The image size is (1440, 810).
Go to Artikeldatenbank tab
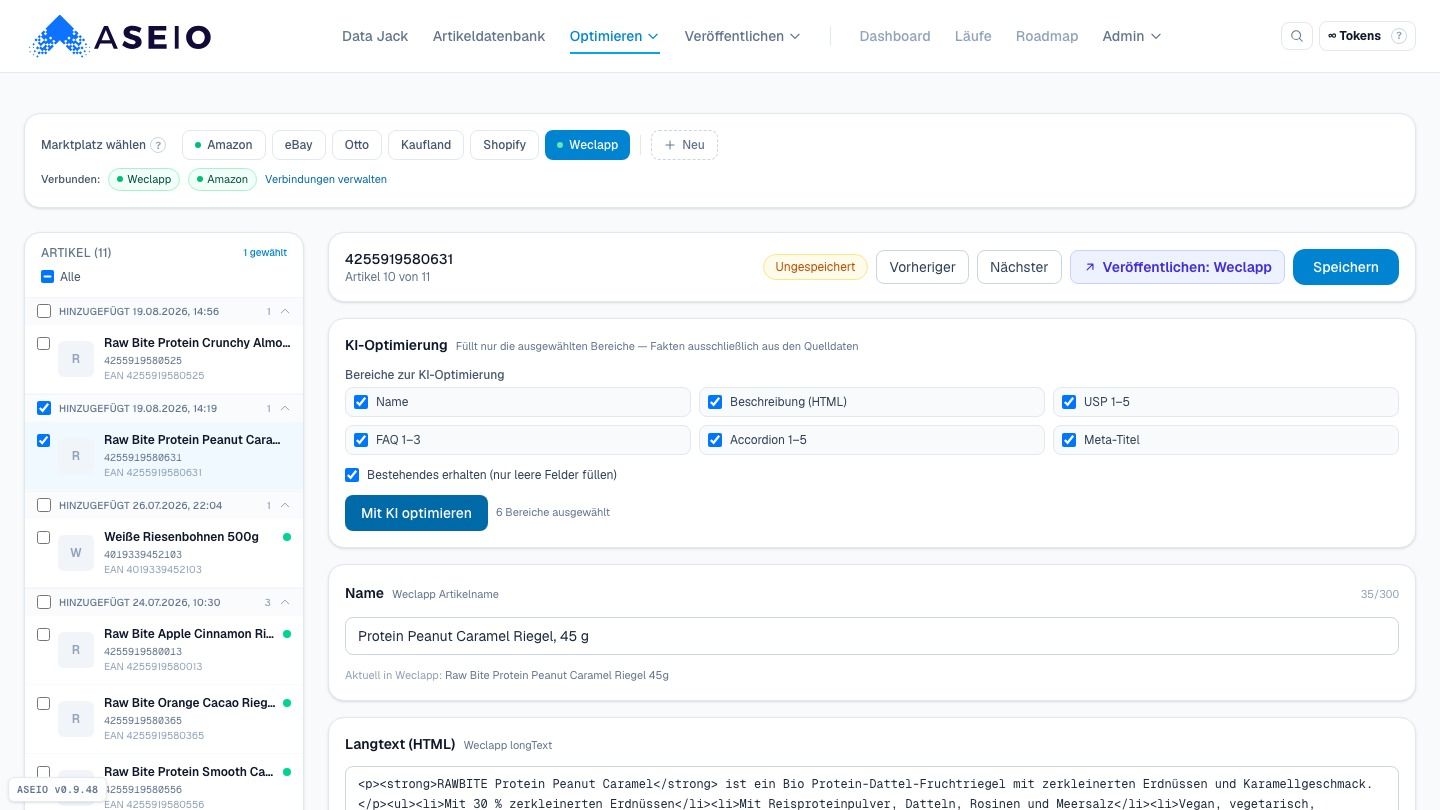coord(489,36)
